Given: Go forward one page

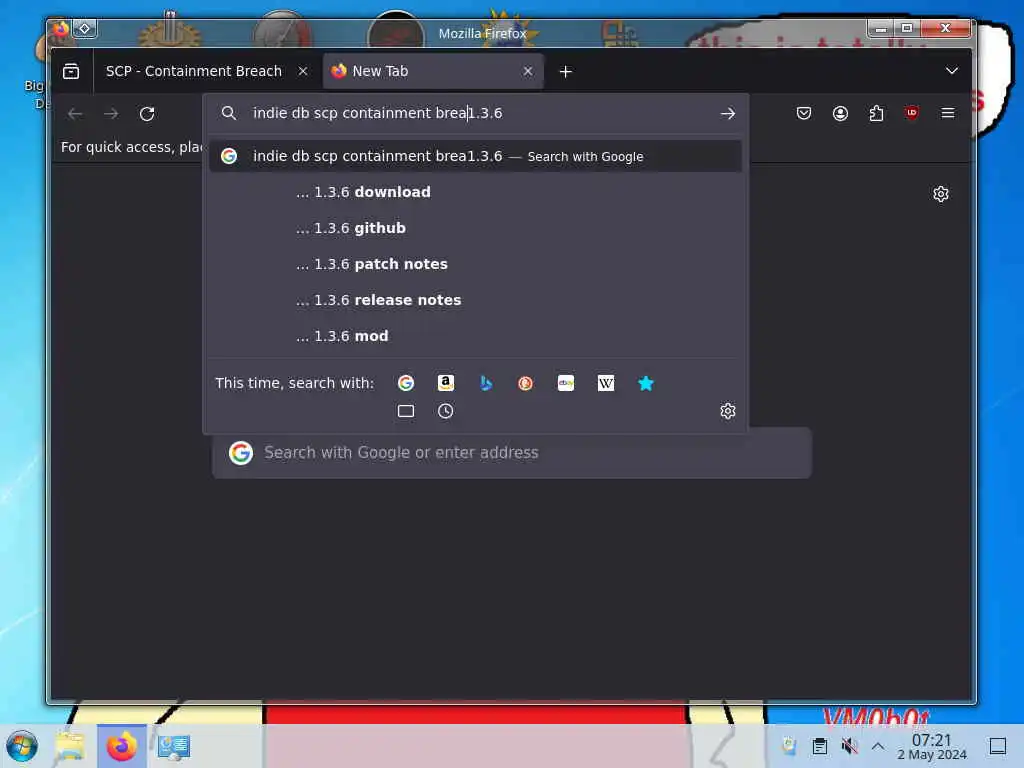Looking at the screenshot, I should (x=111, y=114).
